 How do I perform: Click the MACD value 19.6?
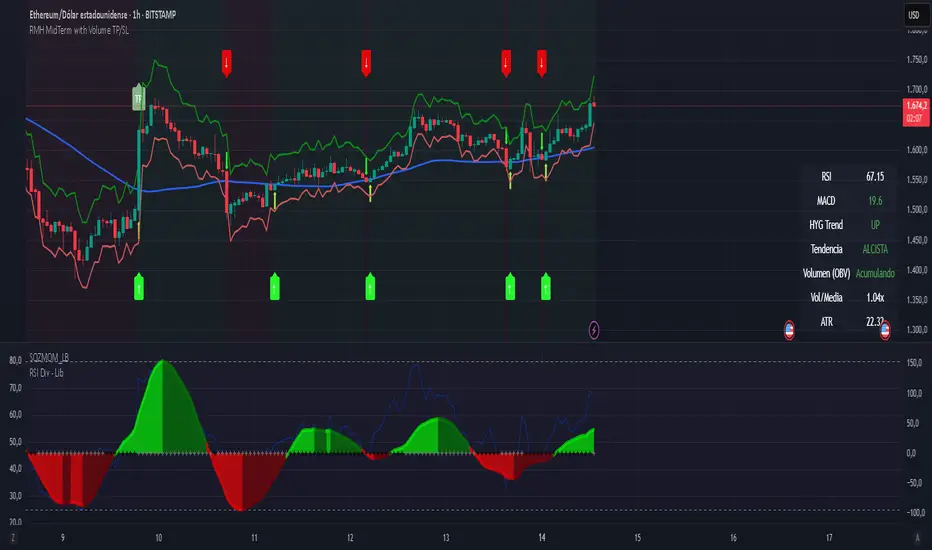click(x=875, y=201)
